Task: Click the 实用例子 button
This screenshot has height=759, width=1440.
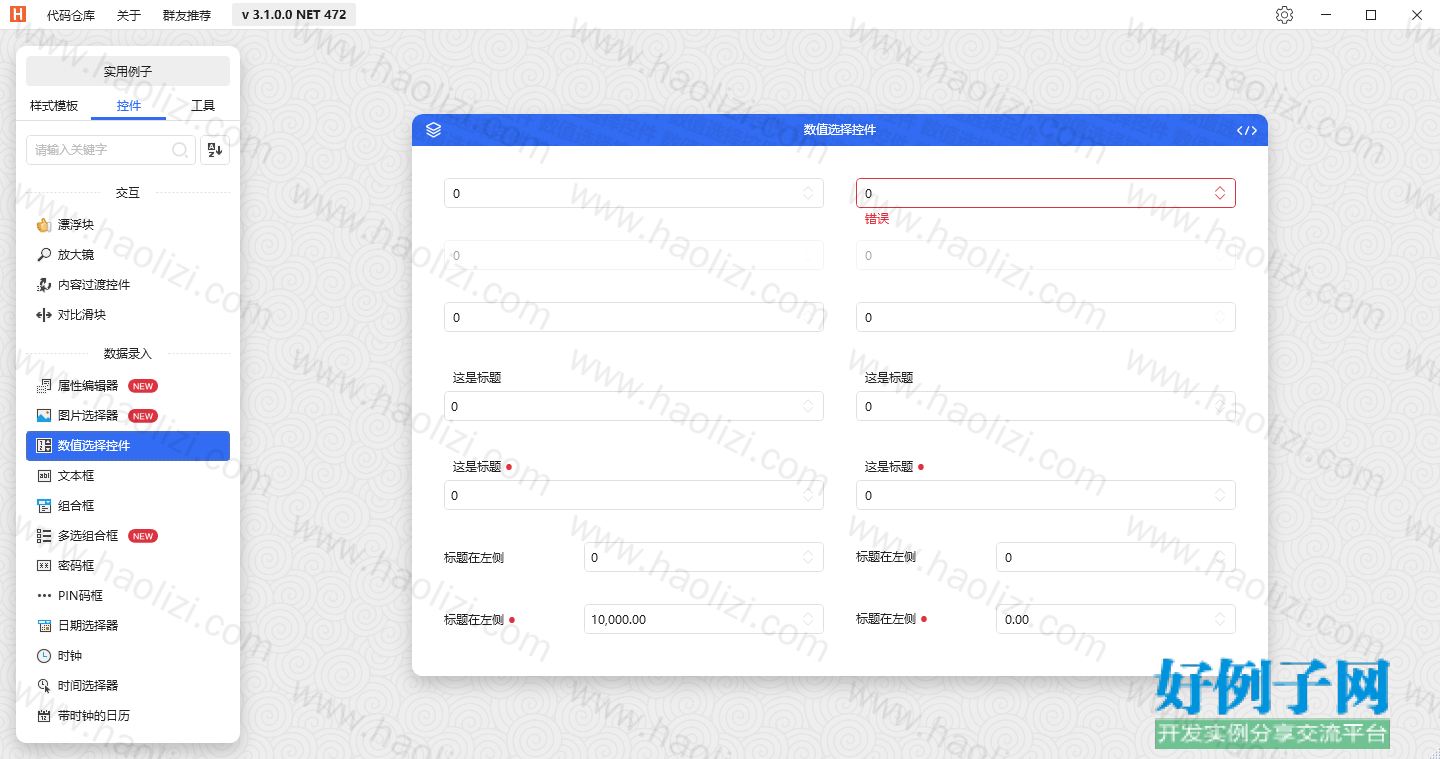Action: point(128,71)
